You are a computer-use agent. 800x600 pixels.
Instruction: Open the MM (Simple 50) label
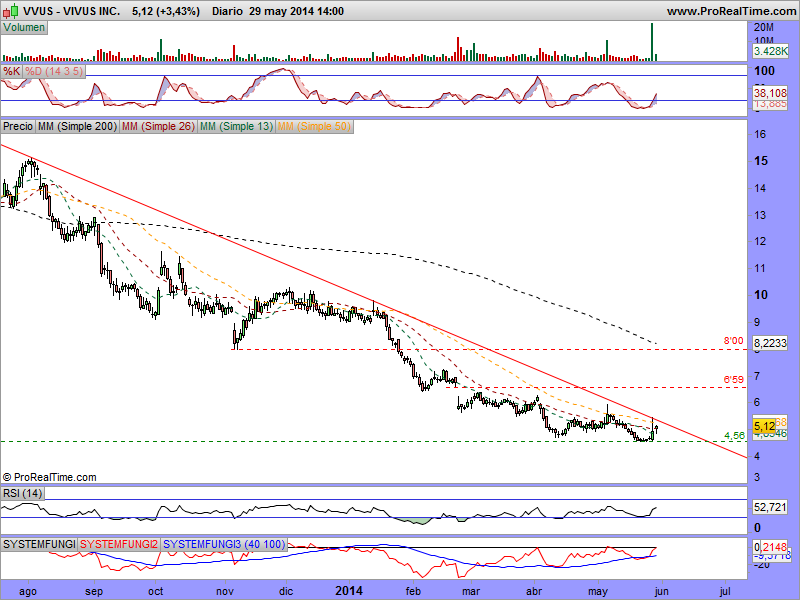(314, 126)
